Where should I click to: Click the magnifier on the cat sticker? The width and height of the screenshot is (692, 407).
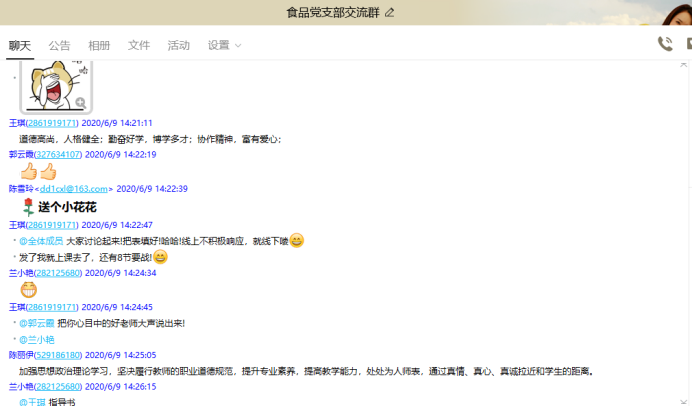80,102
